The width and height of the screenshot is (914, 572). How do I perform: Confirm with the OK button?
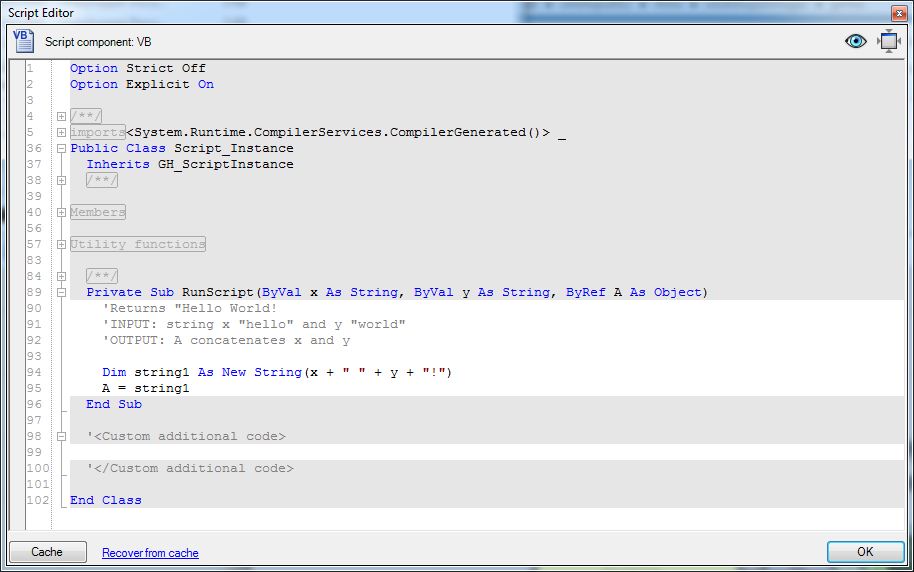tap(865, 552)
